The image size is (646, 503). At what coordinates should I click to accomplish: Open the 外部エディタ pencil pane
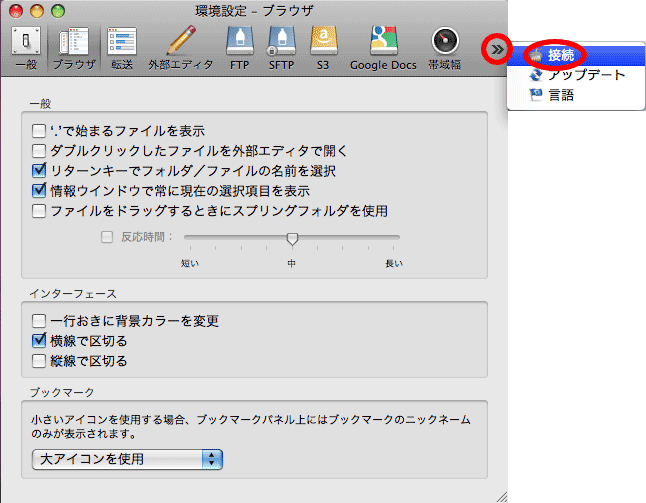point(181,48)
